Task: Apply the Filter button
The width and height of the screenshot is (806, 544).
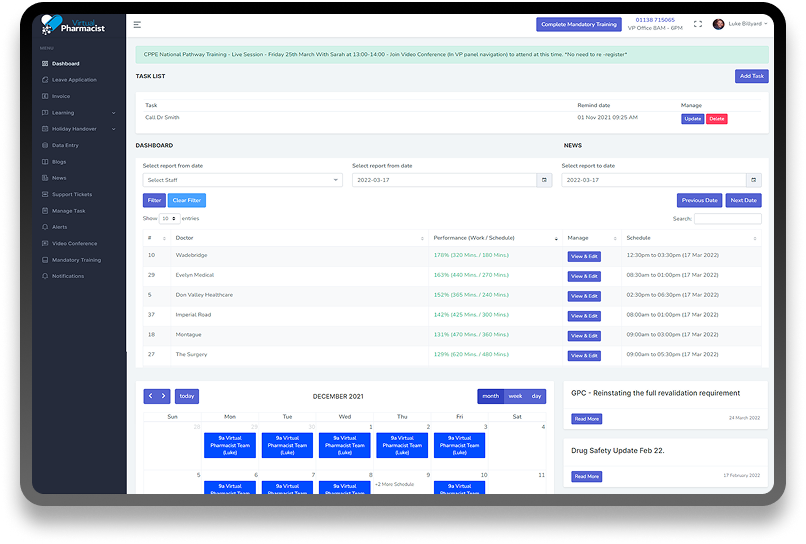Action: (x=154, y=200)
